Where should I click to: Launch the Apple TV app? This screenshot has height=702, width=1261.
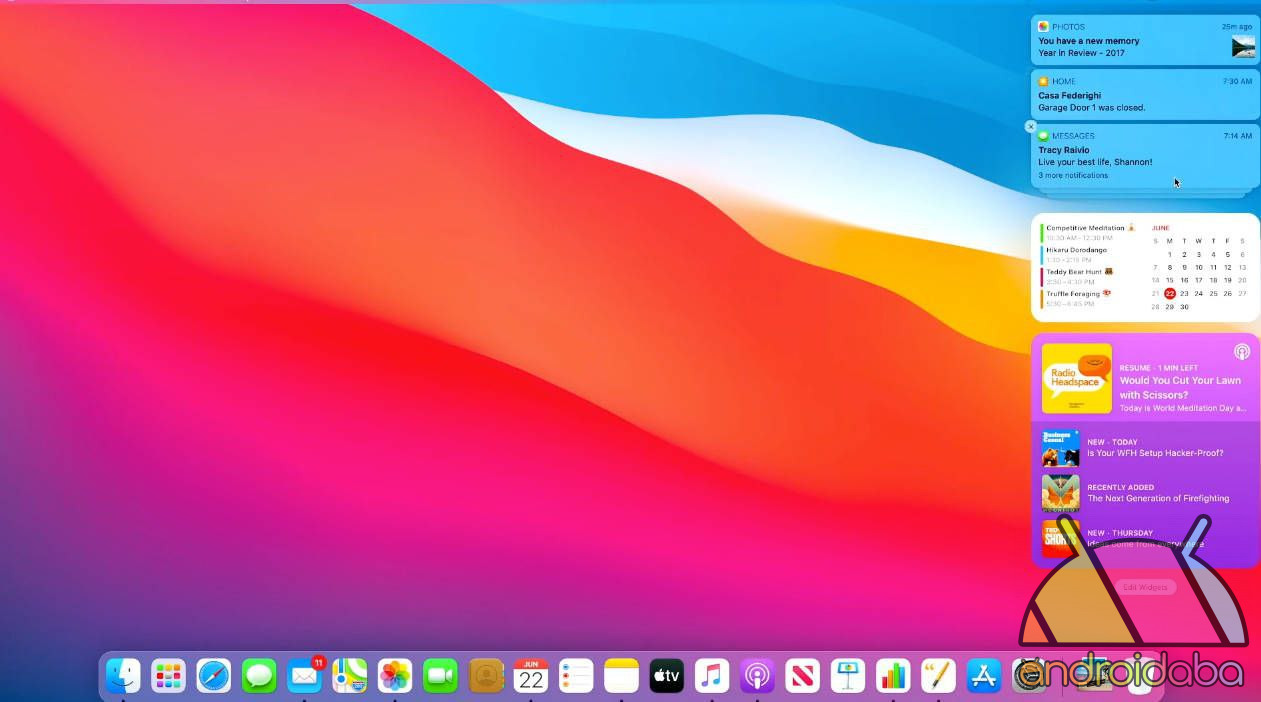(667, 676)
